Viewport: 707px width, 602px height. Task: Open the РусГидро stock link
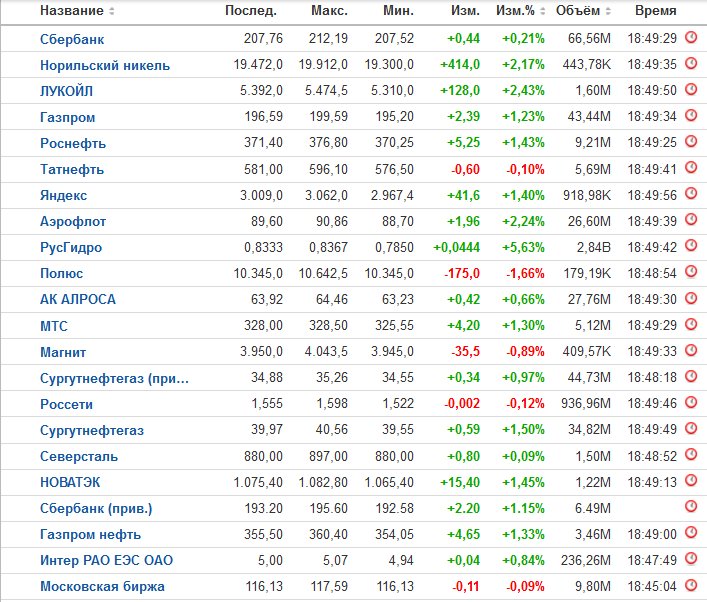tap(71, 248)
